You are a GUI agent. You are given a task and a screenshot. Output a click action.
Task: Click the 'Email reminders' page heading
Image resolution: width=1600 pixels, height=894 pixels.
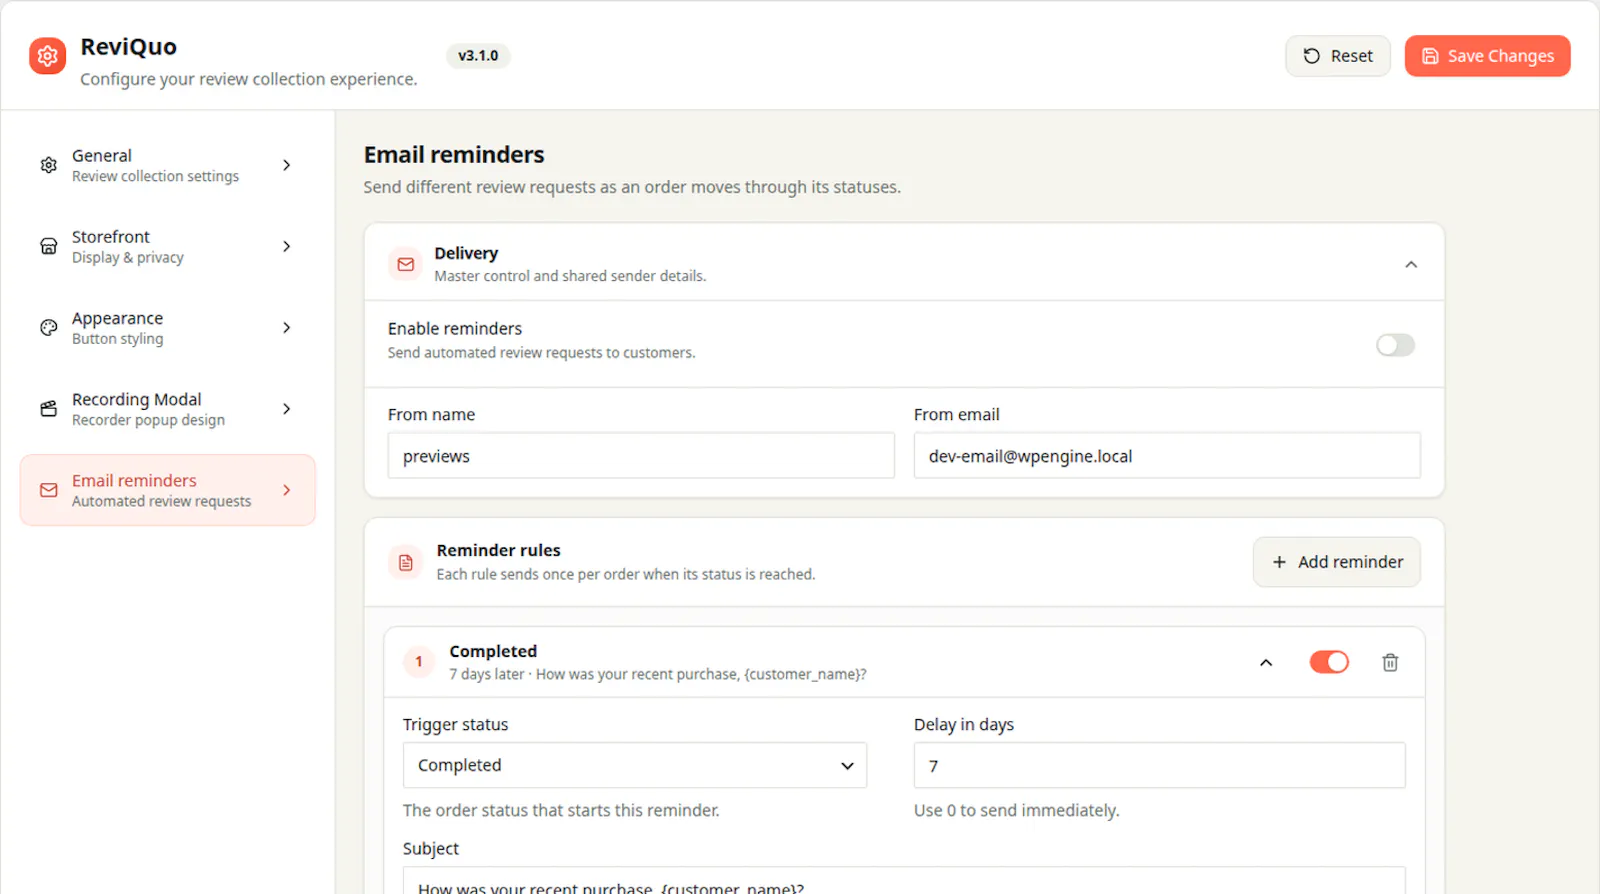454,155
